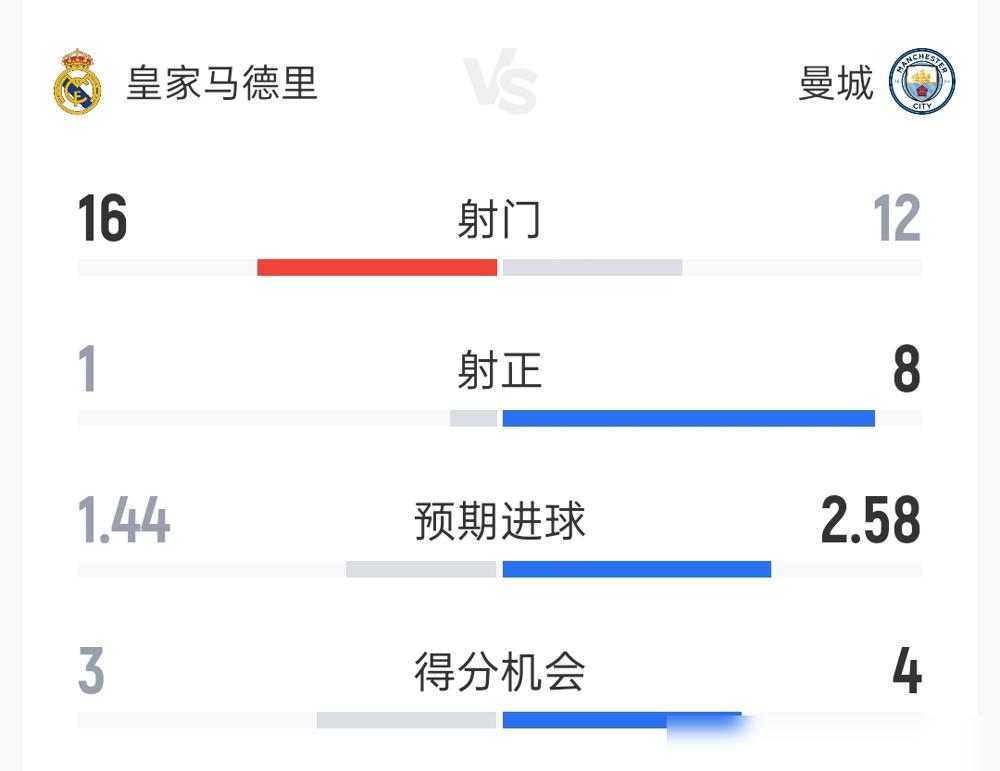
Task: Select the 得分机会 stat label
Action: pos(499,672)
